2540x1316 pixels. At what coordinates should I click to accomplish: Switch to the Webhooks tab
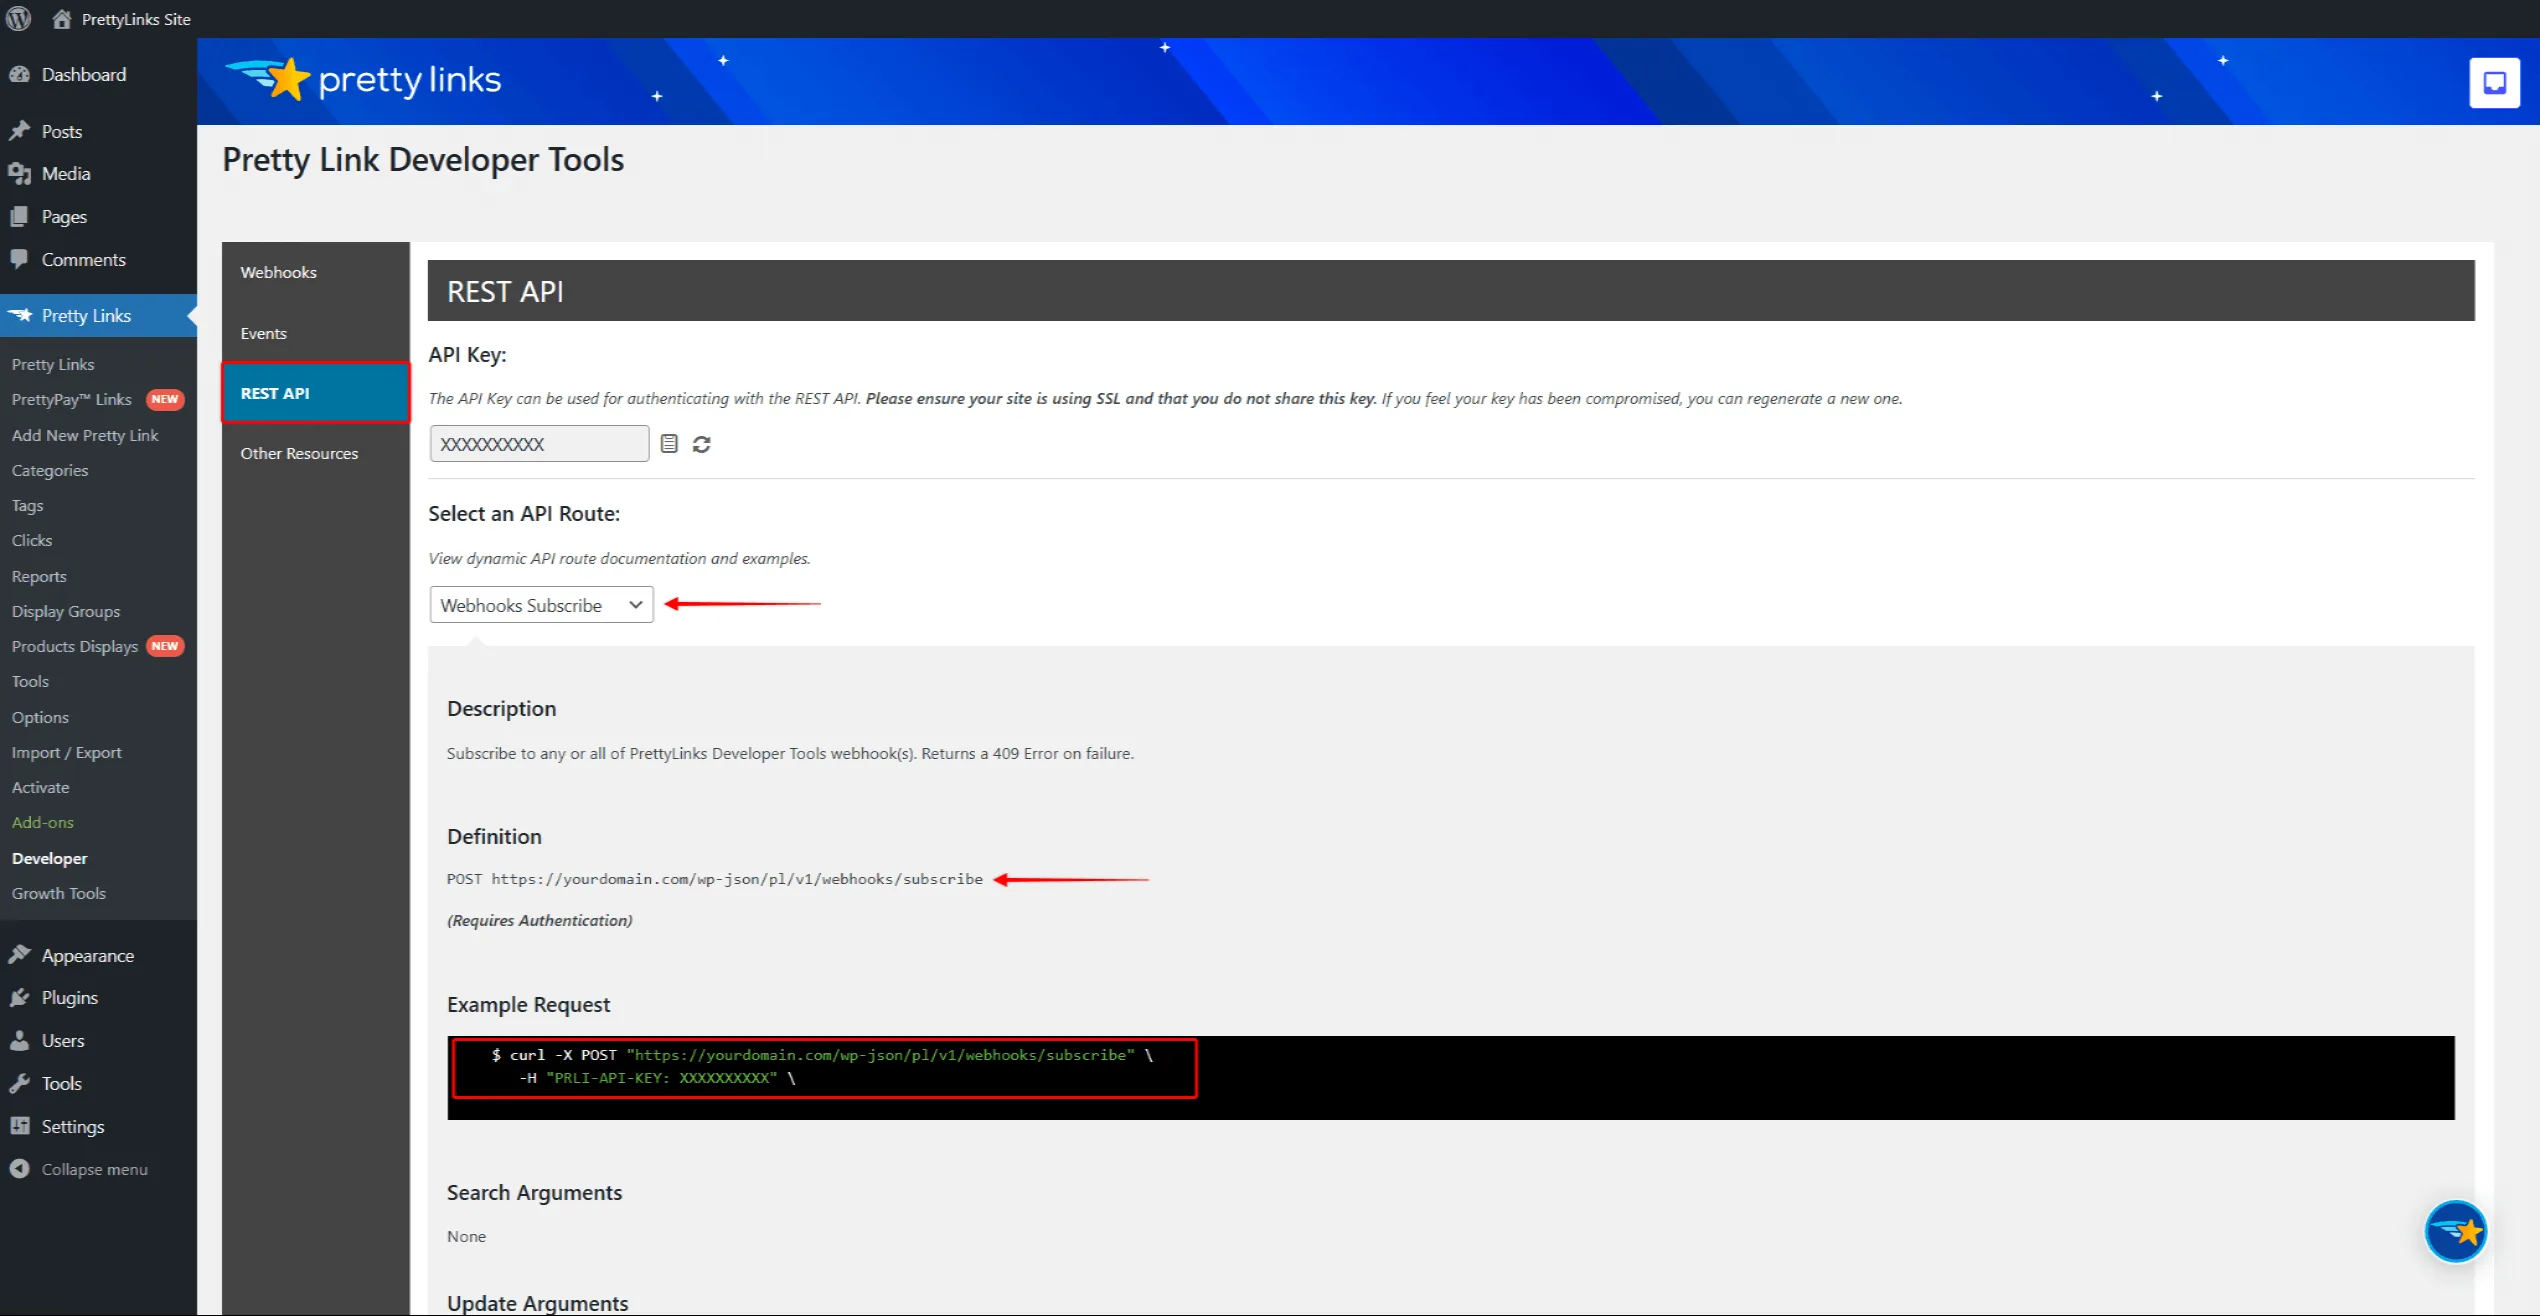pos(278,272)
